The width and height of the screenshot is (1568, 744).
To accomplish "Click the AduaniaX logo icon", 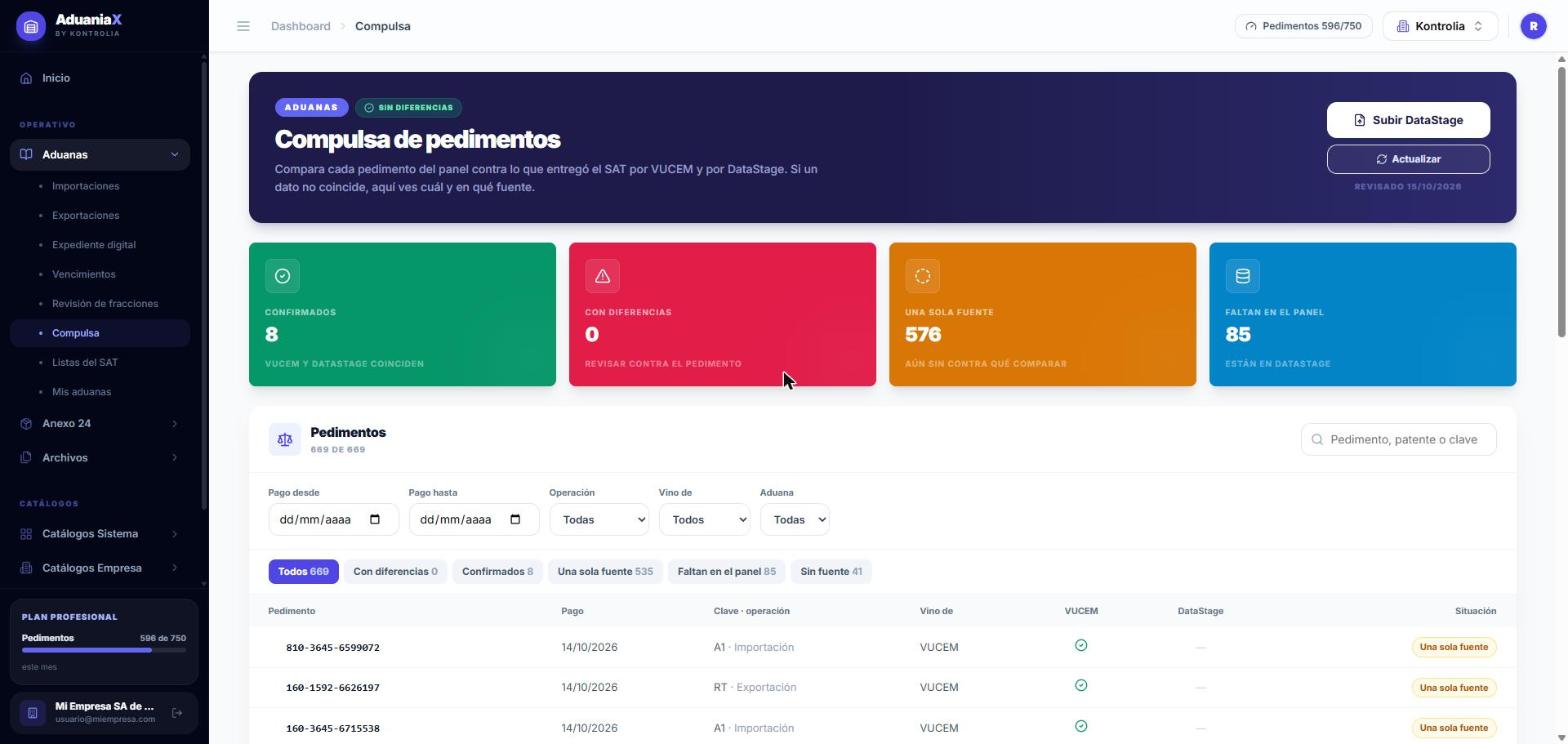I will click(31, 26).
